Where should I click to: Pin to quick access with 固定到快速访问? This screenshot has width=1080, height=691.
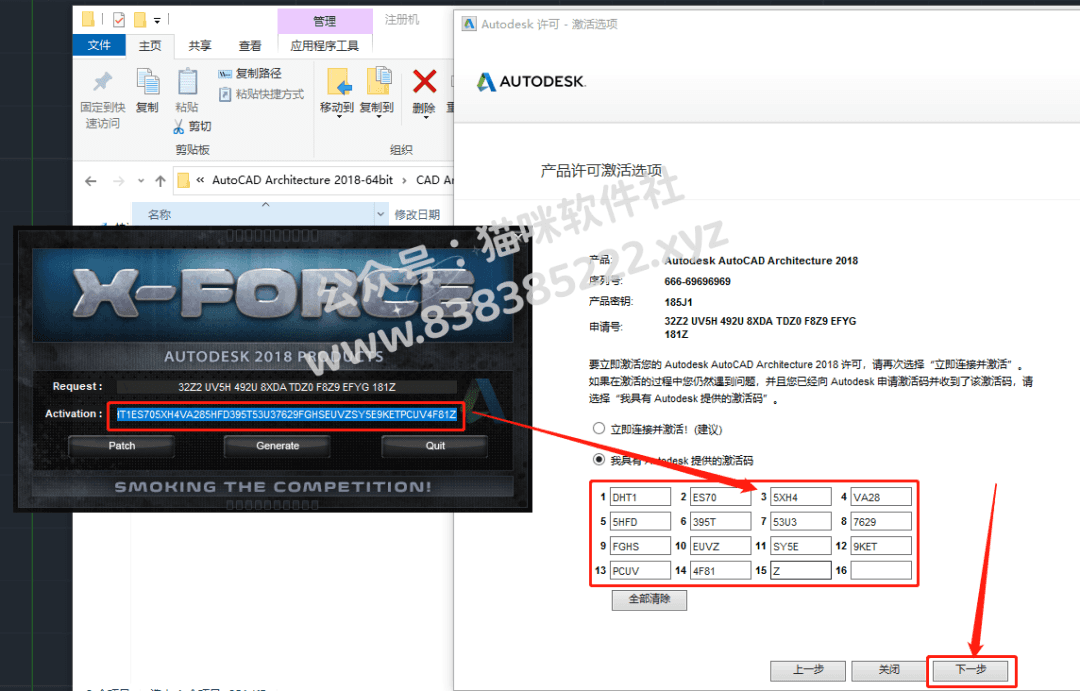(x=103, y=100)
